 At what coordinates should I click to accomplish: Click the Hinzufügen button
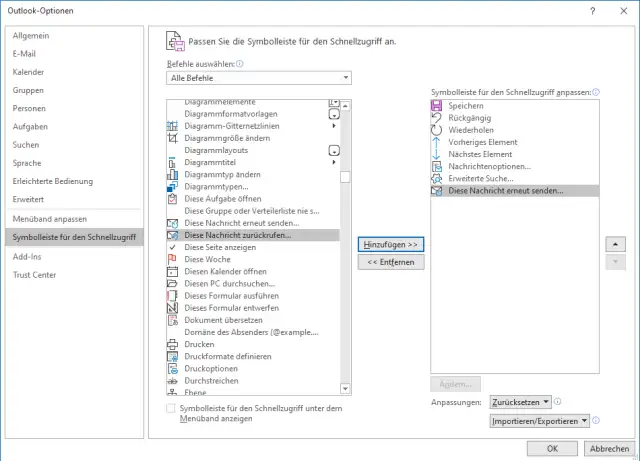[391, 244]
